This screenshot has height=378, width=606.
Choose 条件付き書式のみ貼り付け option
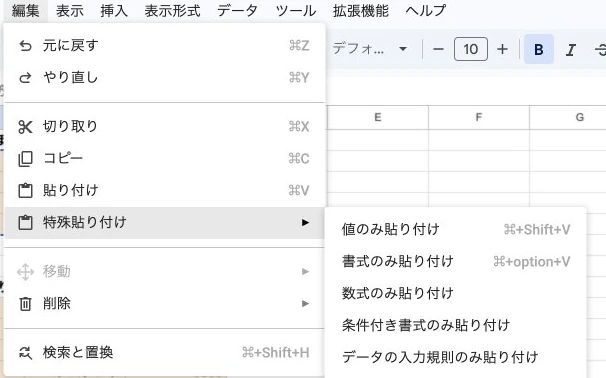456,325
